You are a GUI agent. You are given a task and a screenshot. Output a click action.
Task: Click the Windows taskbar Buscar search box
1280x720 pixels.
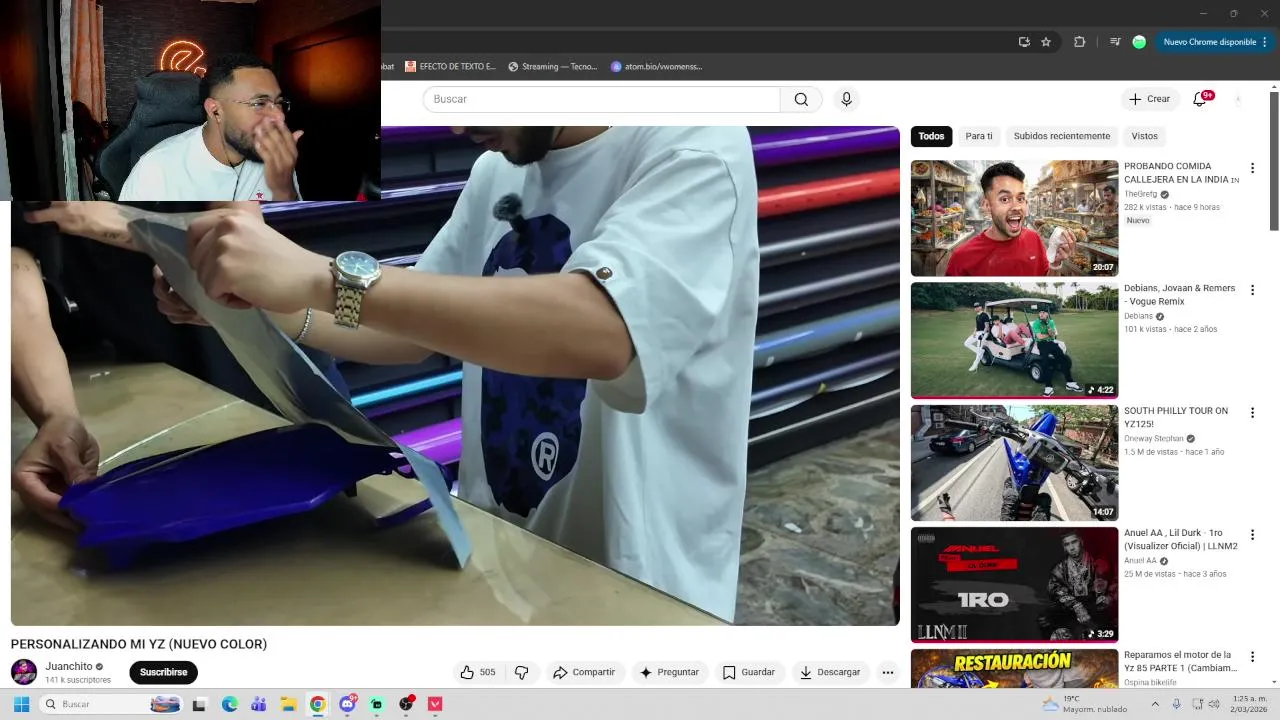(111, 704)
